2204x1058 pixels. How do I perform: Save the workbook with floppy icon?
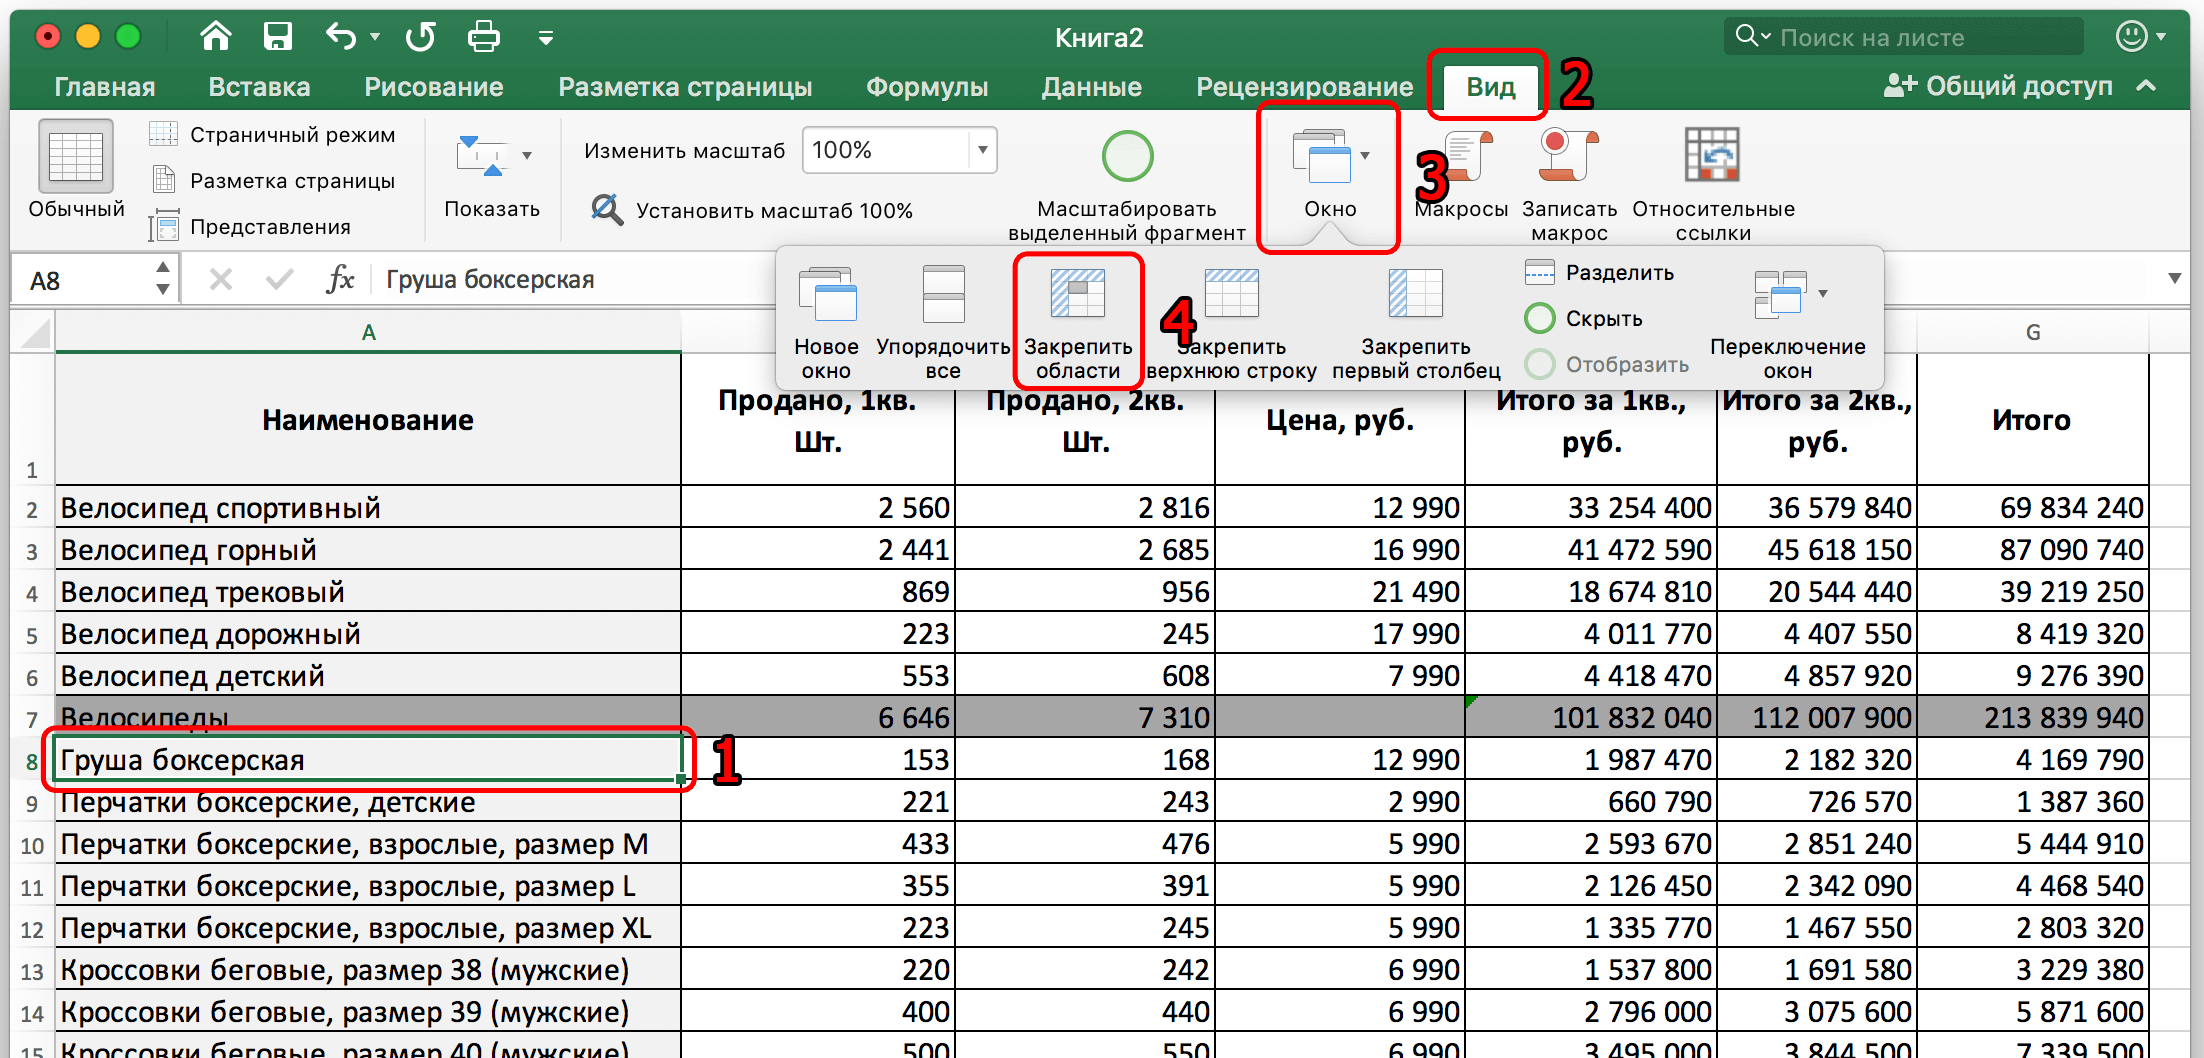pos(277,37)
